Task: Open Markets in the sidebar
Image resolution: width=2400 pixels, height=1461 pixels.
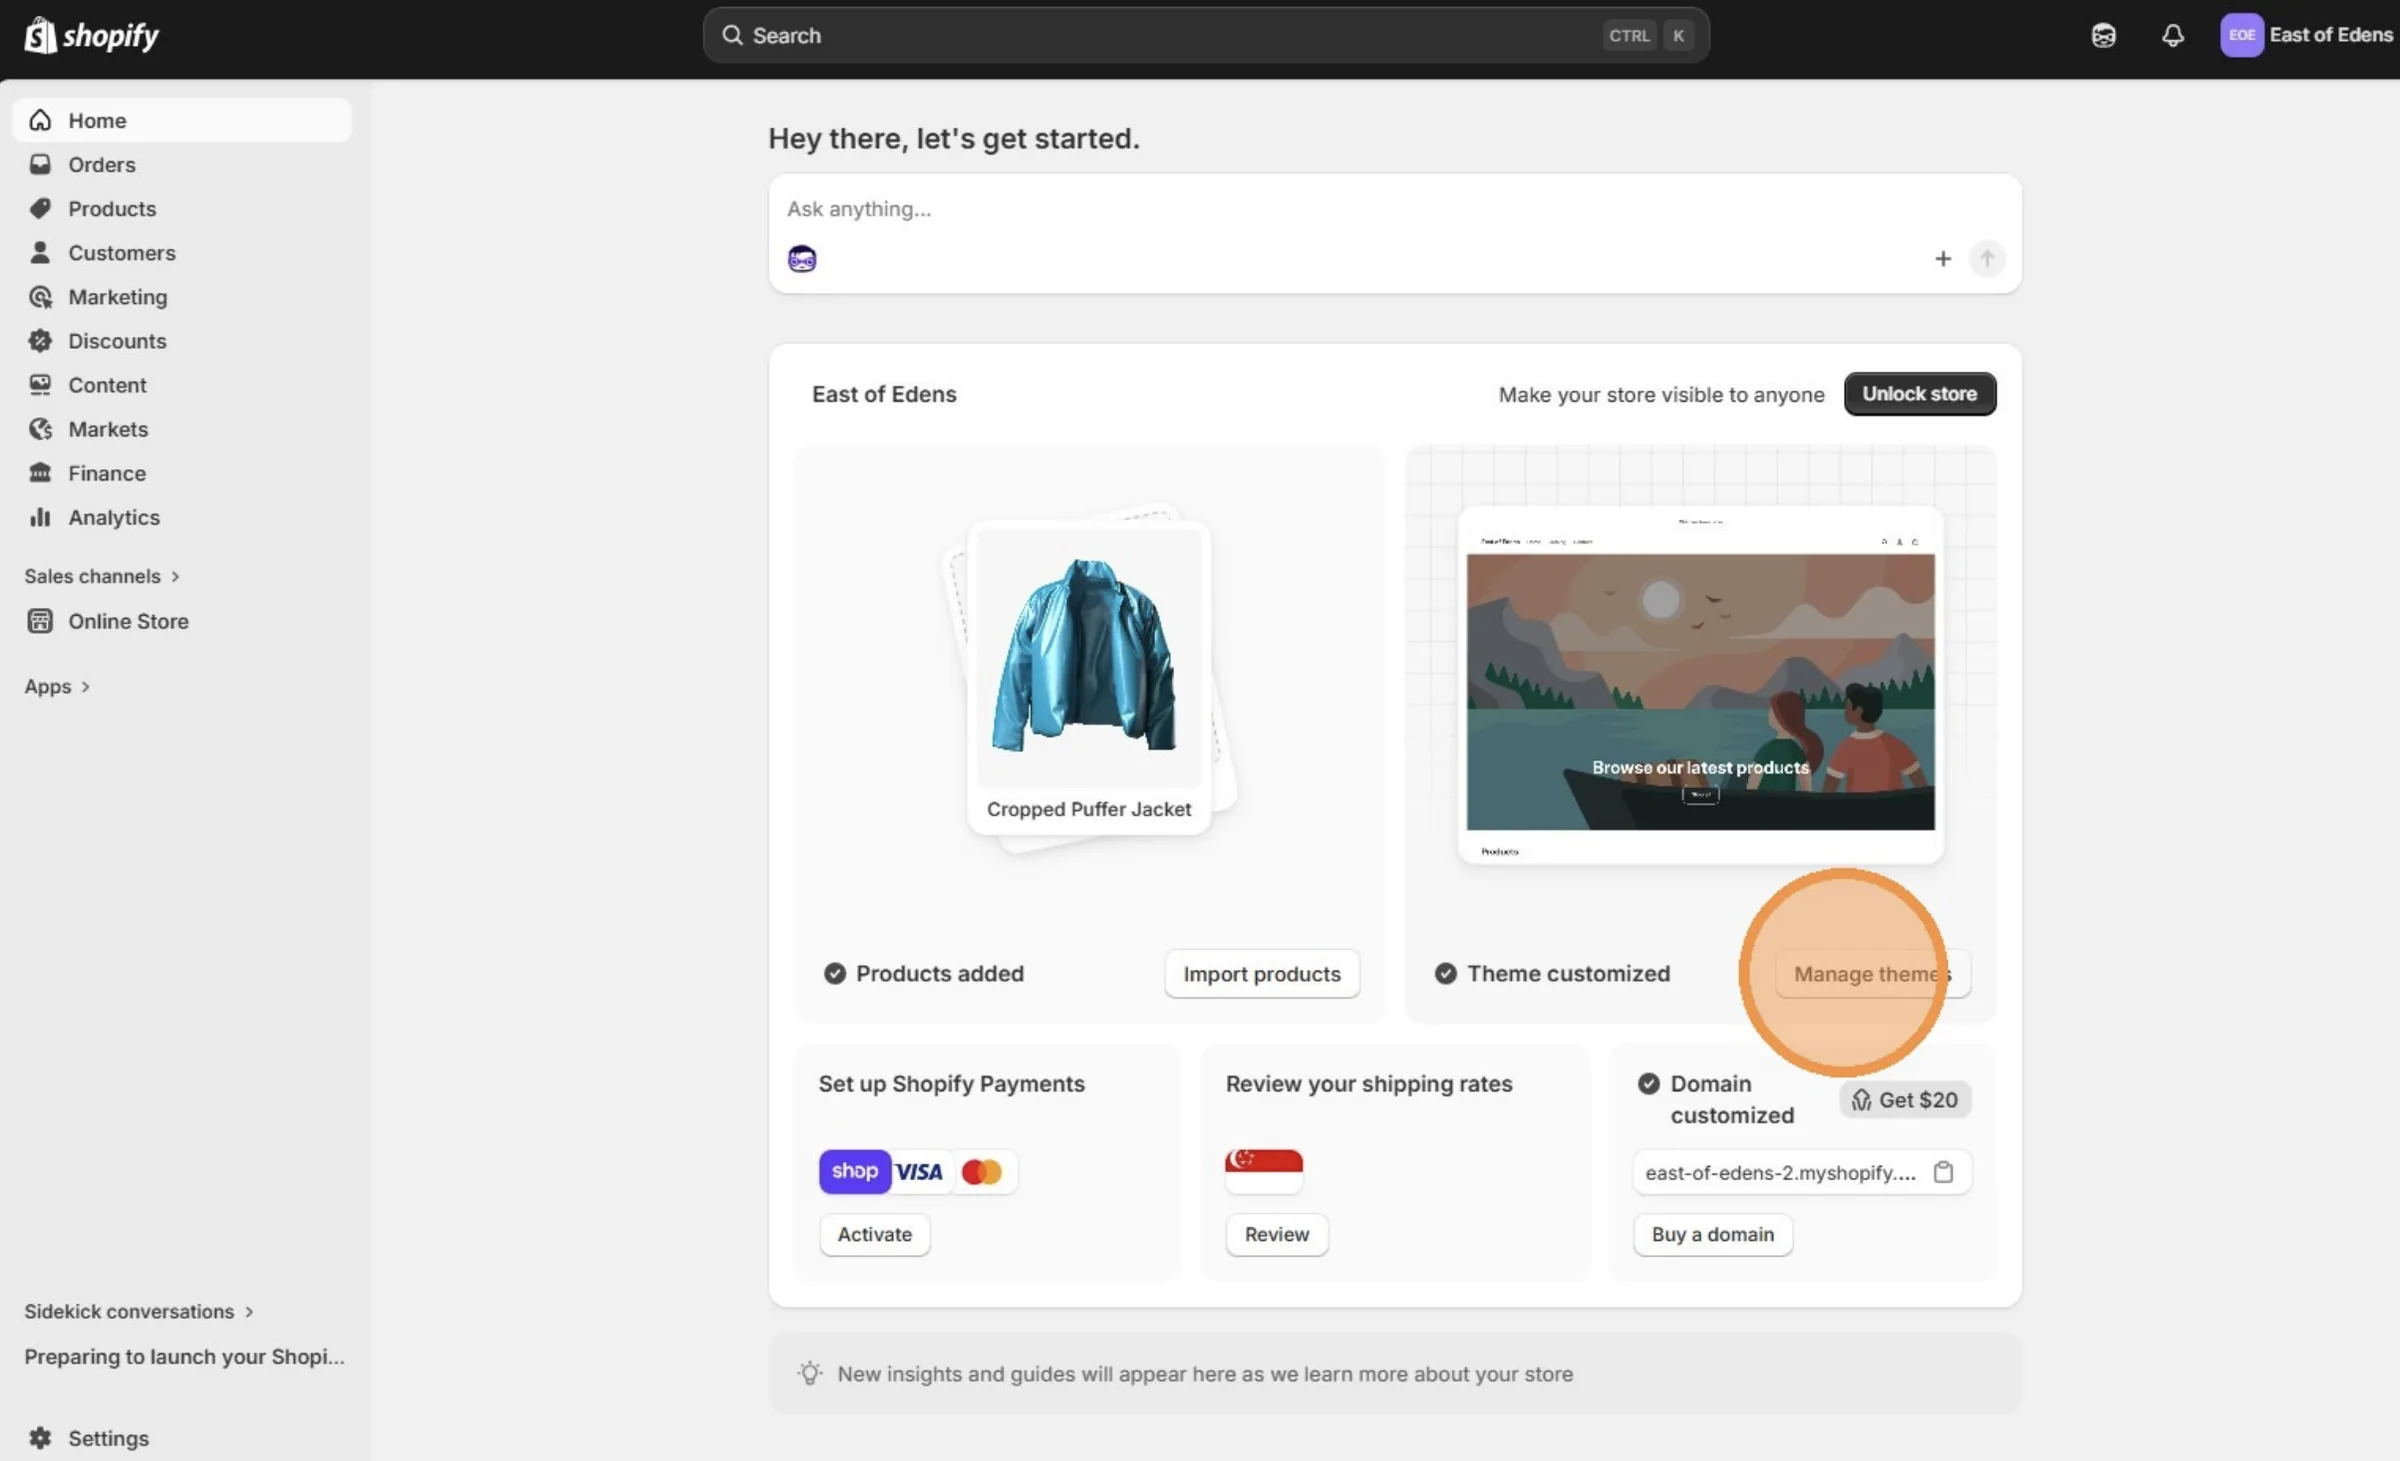Action: (182, 428)
